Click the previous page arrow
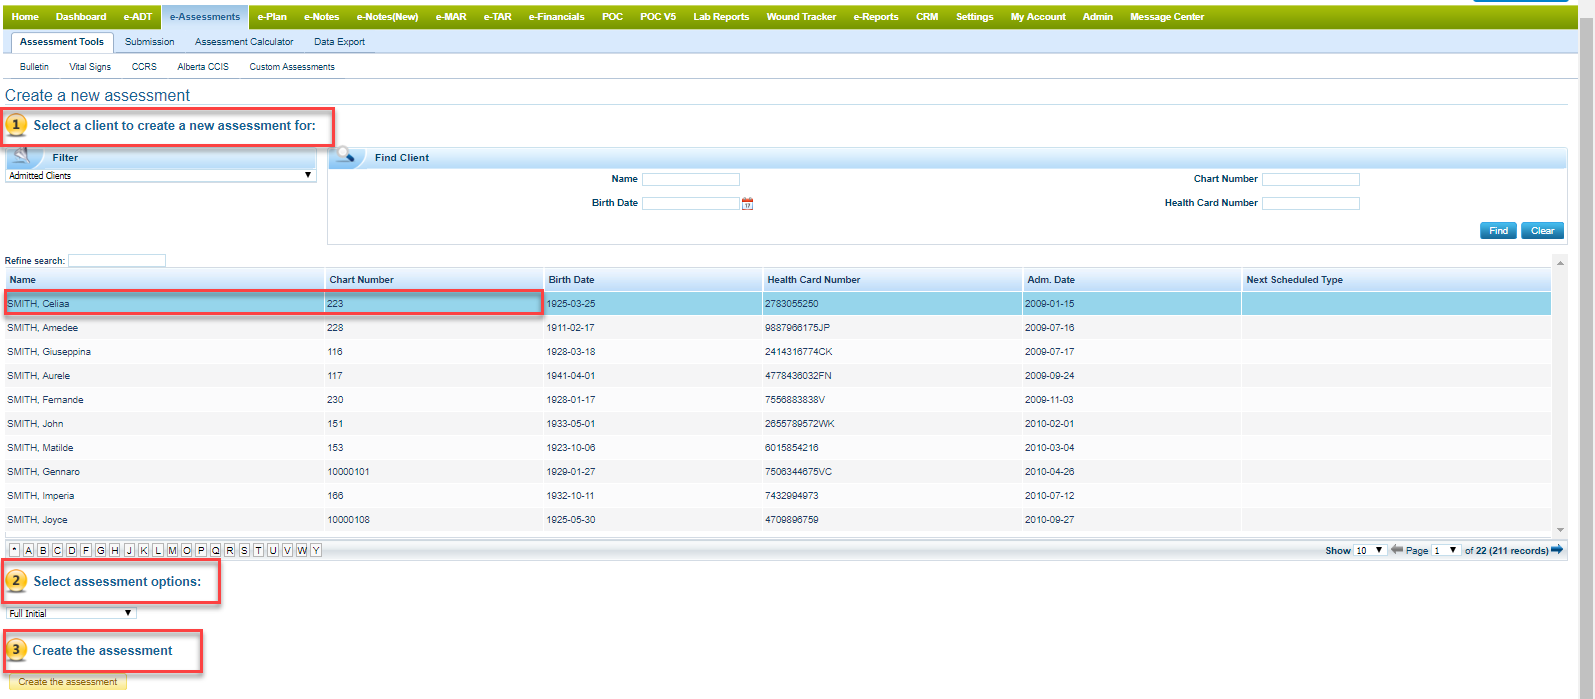 [1397, 550]
